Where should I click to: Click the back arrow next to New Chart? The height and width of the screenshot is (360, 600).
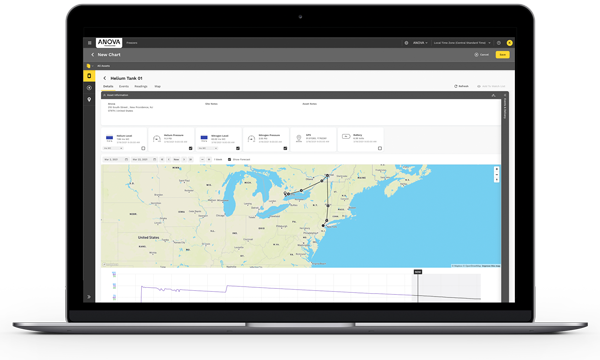tap(92, 55)
